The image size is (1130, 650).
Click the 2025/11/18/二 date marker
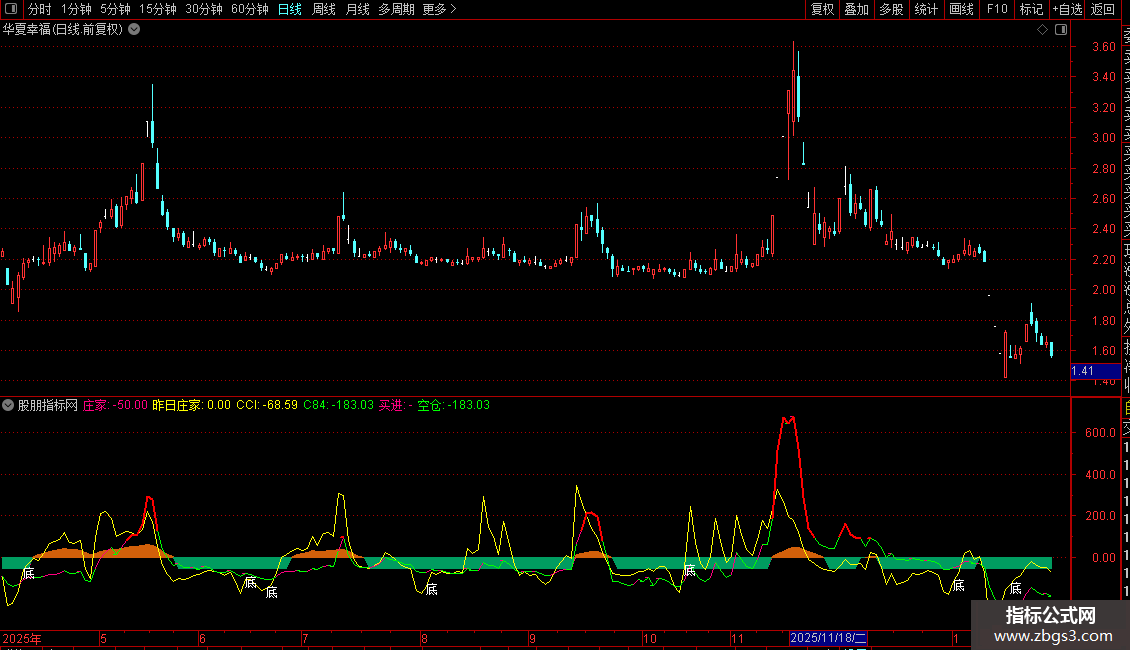point(828,638)
